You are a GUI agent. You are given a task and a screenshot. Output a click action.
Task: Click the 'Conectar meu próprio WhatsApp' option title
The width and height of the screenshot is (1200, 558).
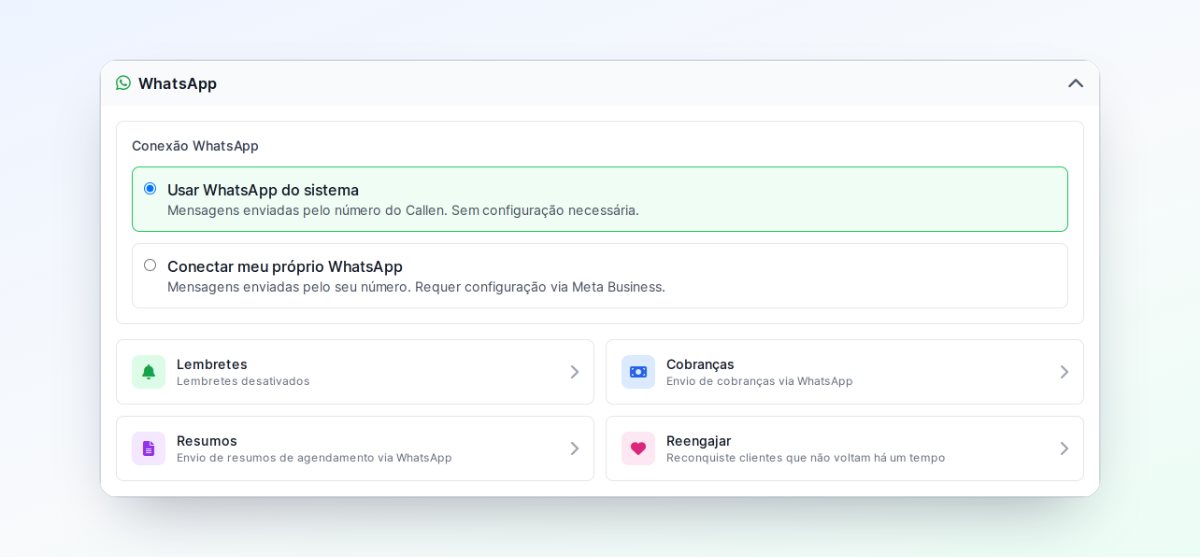click(x=285, y=266)
